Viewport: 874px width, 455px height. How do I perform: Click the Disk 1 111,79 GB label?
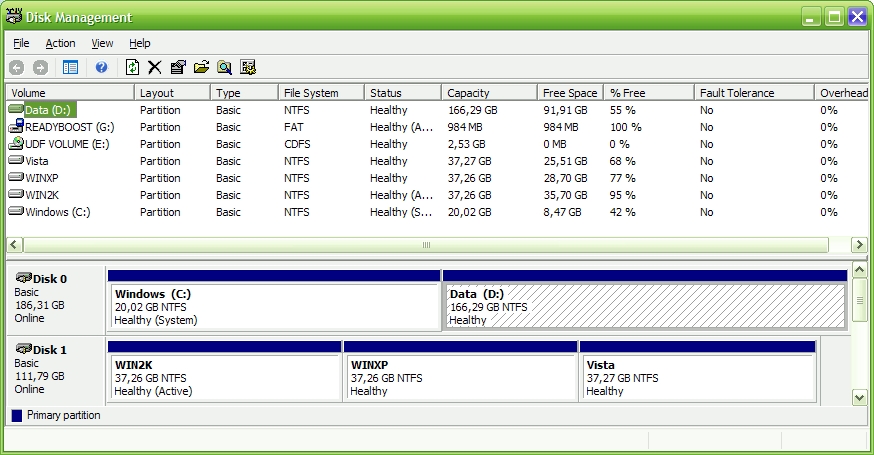40,376
